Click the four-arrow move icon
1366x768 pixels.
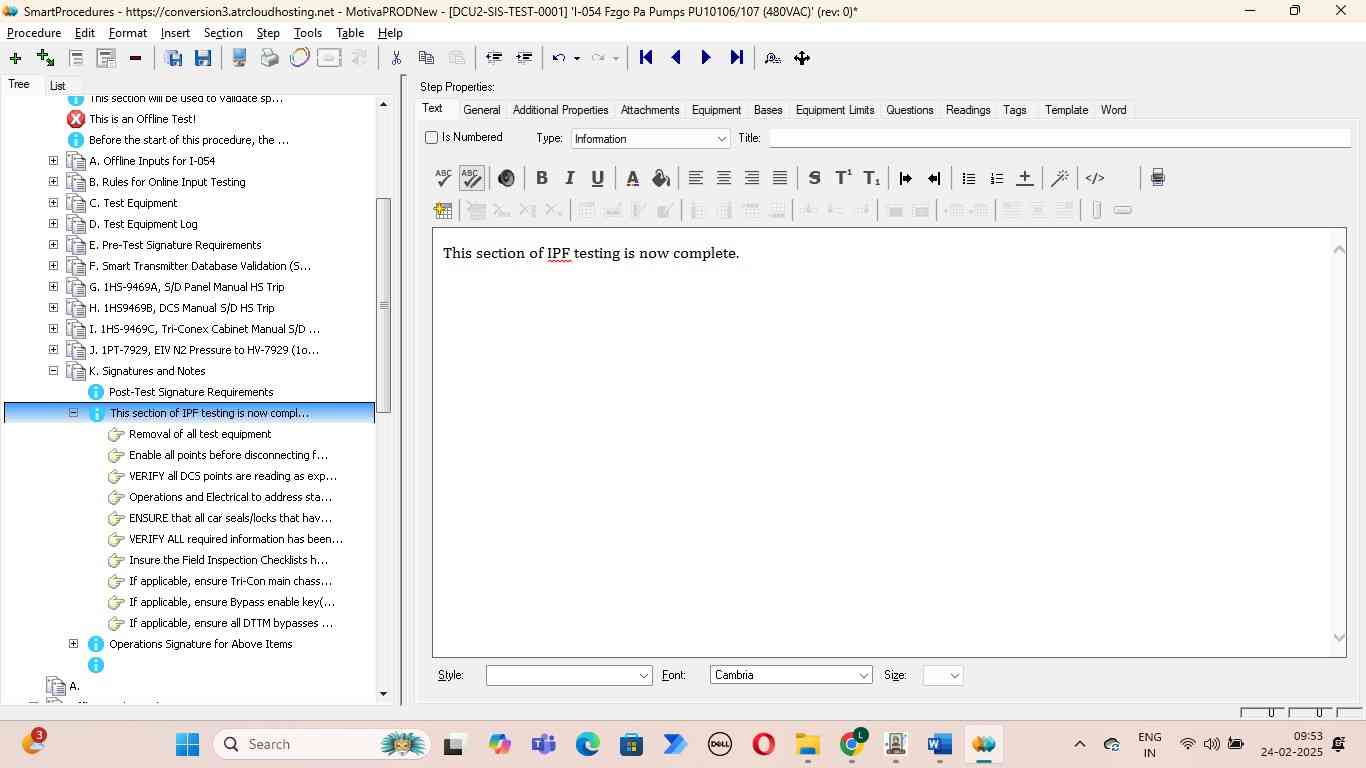(802, 58)
